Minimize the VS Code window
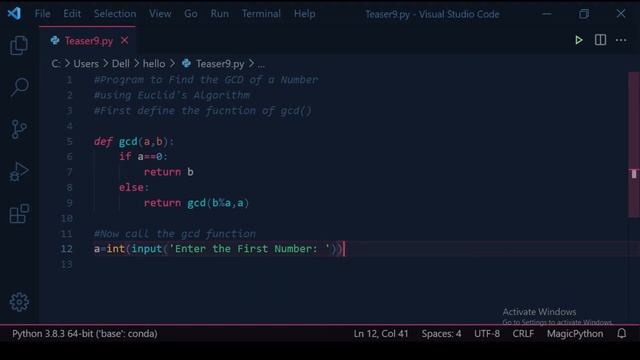The width and height of the screenshot is (640, 360). coord(547,14)
